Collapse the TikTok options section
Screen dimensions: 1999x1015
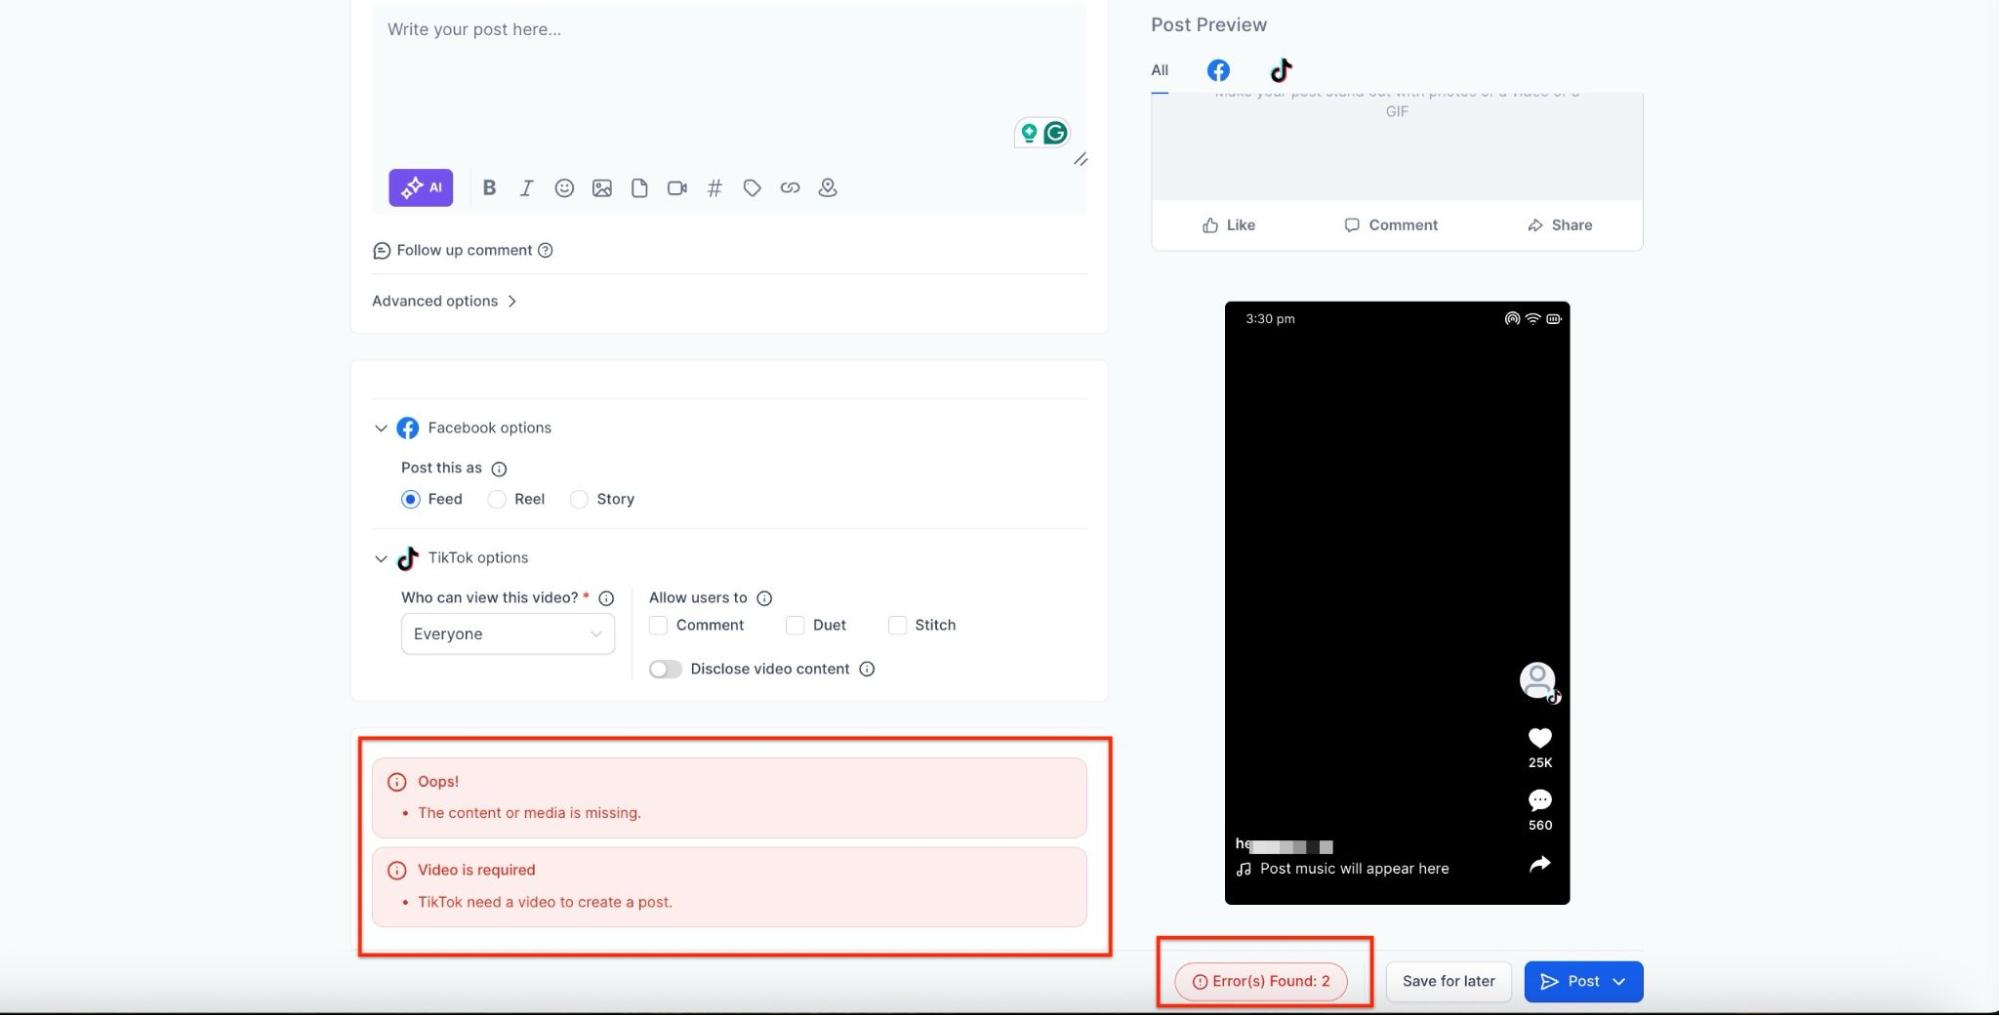pos(381,558)
